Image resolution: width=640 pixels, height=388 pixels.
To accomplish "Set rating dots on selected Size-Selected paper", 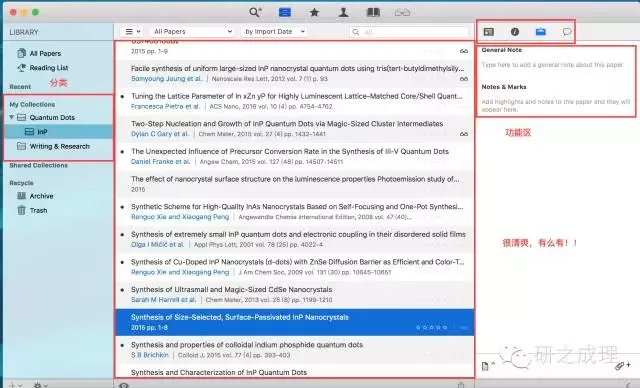I will click(x=431, y=328).
